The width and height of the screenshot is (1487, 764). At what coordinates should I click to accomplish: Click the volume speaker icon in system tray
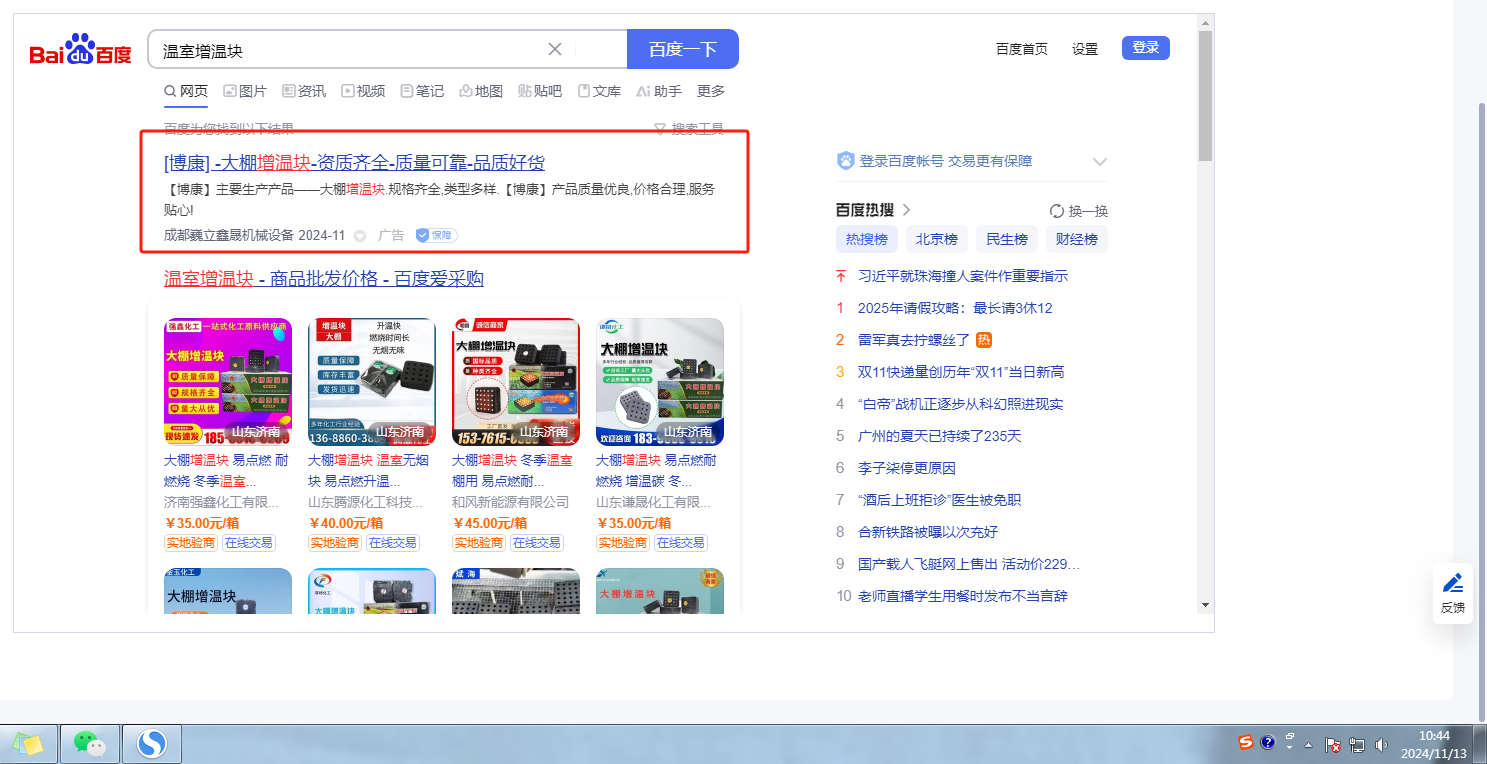1381,744
